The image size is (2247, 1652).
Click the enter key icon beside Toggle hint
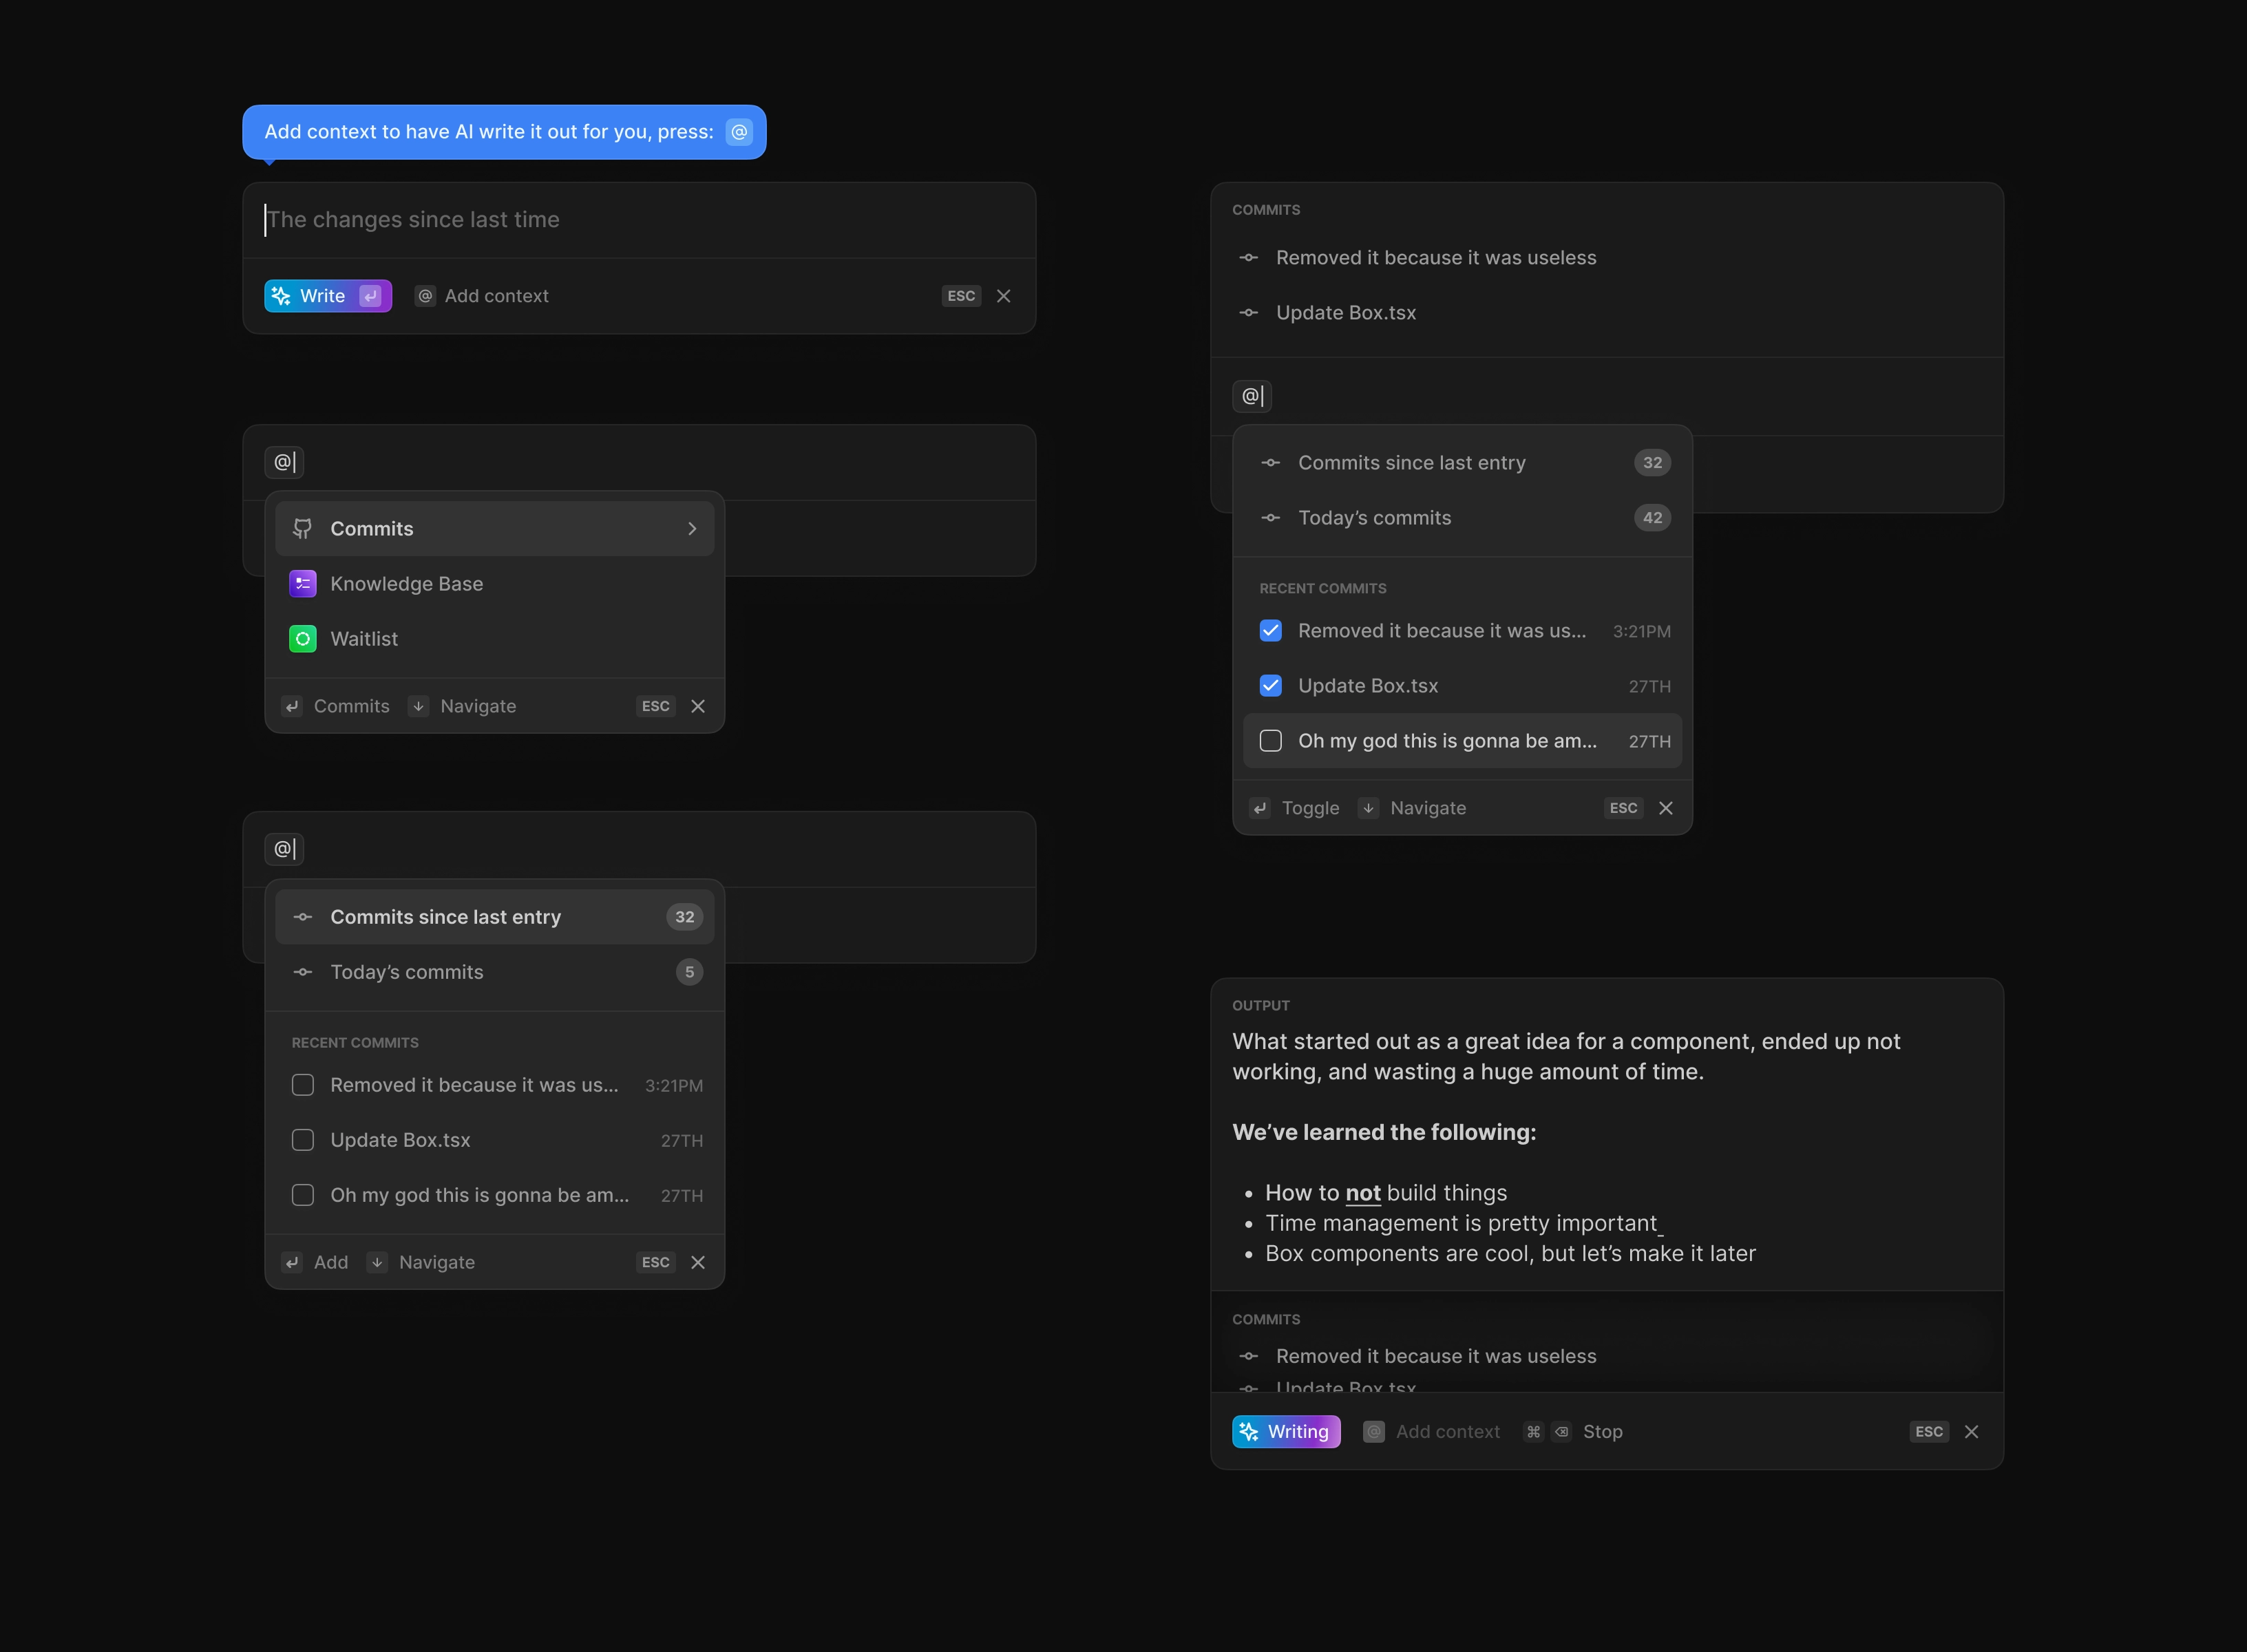(x=1260, y=808)
